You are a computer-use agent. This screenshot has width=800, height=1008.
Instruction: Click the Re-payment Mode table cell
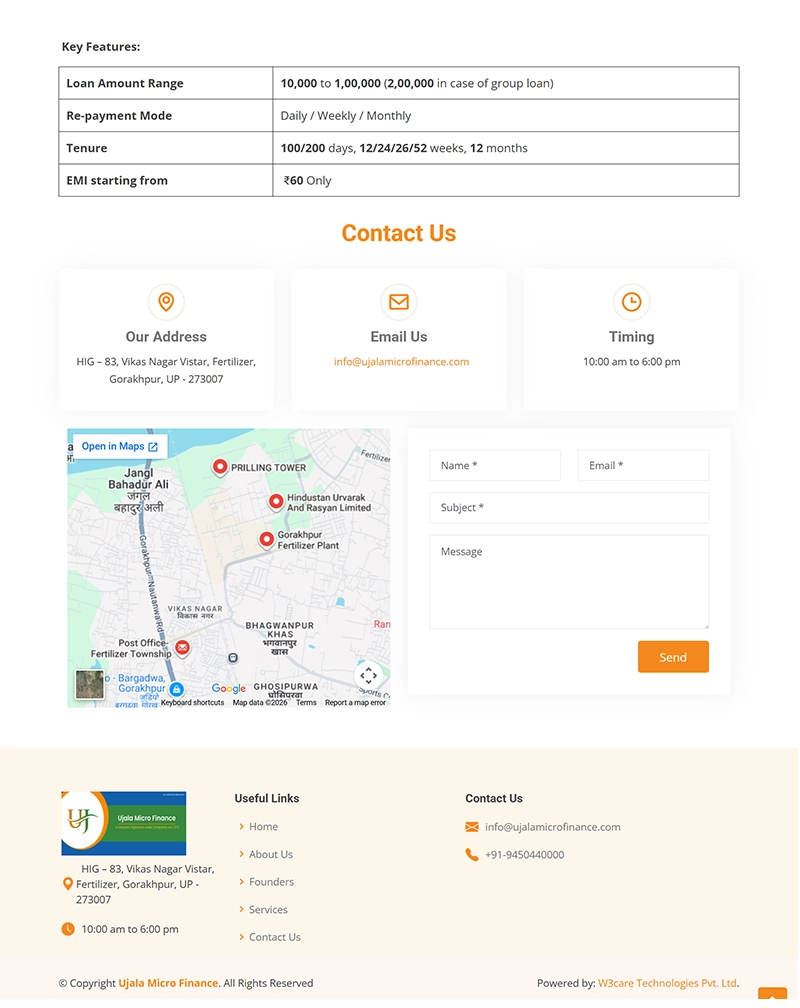[x=166, y=116]
